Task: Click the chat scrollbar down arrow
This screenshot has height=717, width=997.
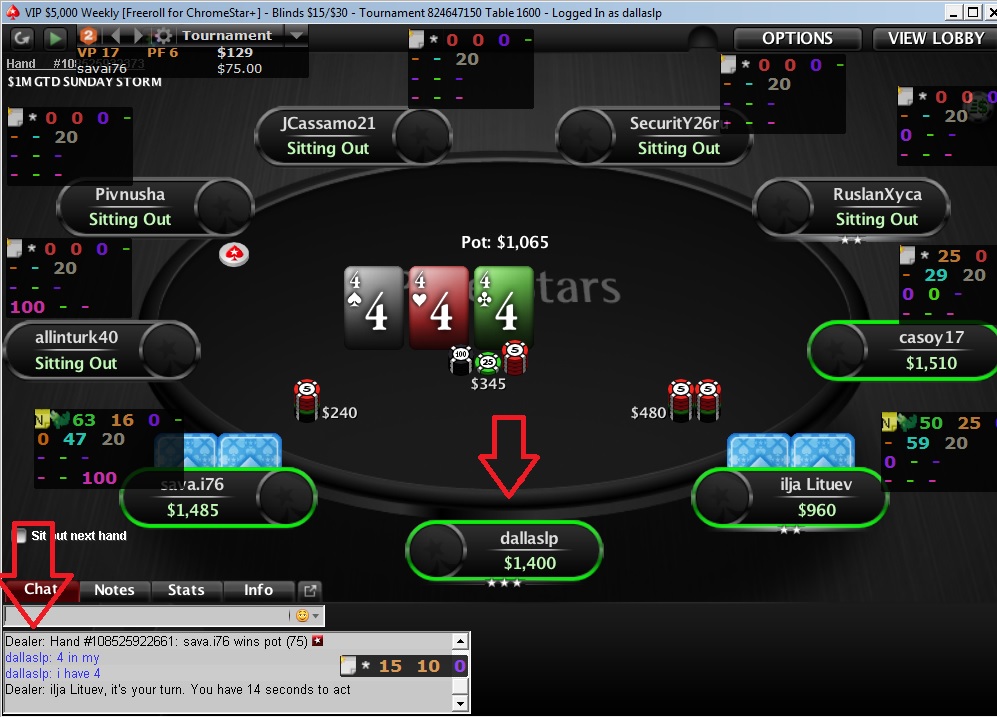Action: click(x=460, y=703)
